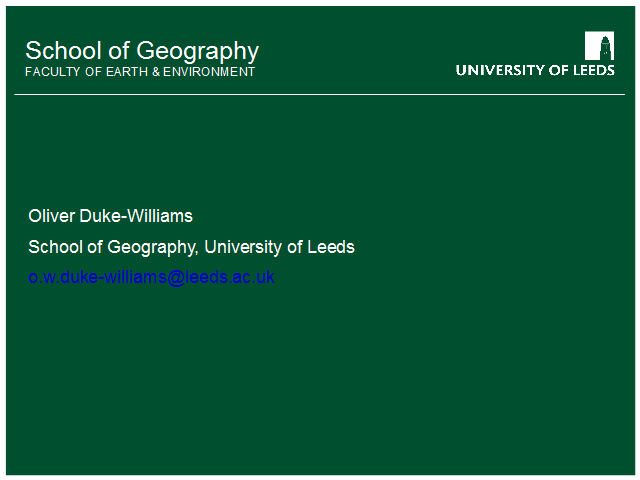
Task: Click the white square behind the tower logo
Action: [600, 46]
